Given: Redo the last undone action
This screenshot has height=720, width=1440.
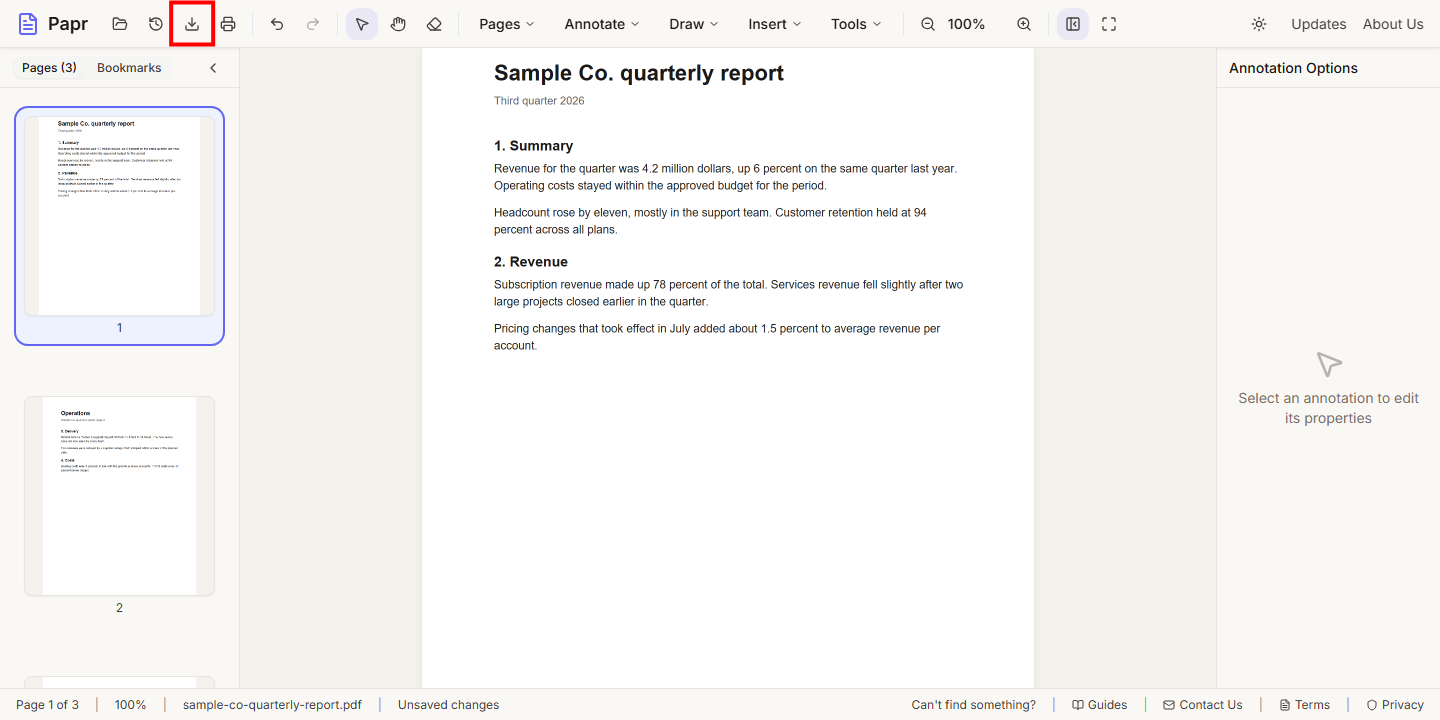Looking at the screenshot, I should (x=313, y=24).
